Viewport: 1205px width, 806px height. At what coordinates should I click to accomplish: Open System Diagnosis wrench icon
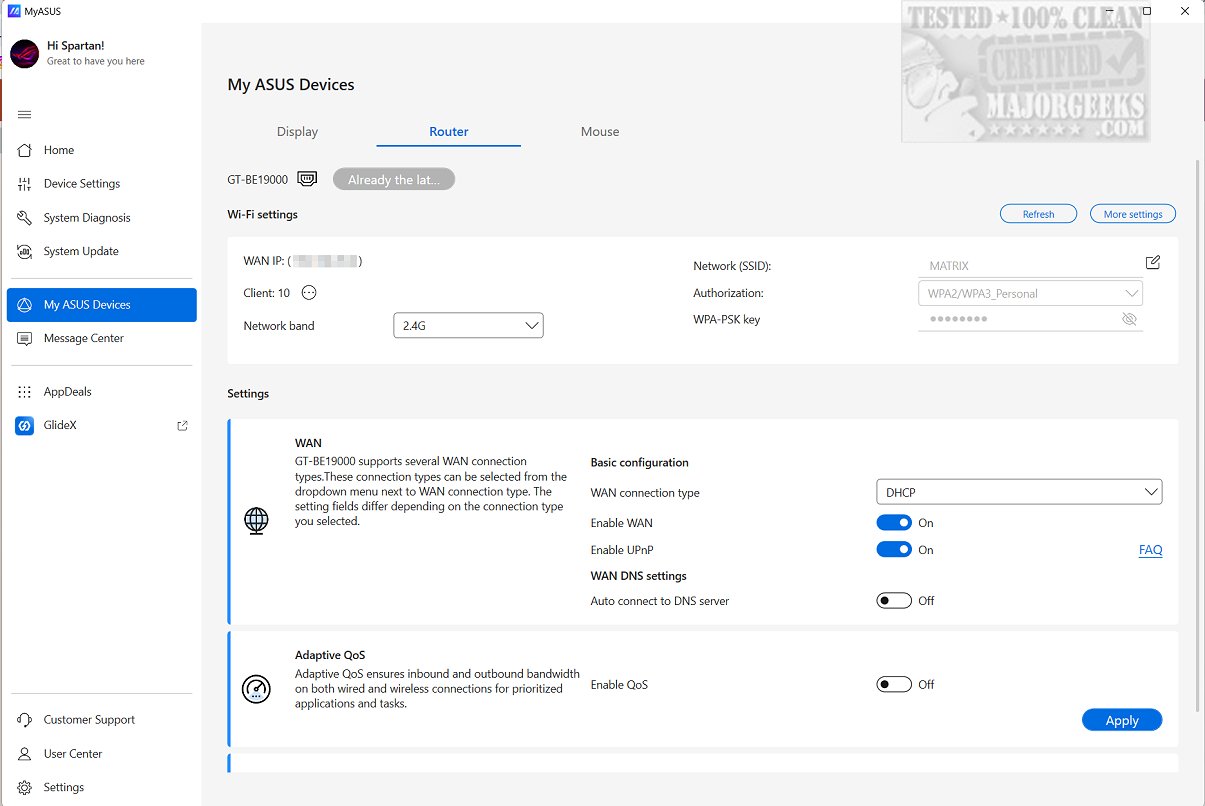[25, 218]
